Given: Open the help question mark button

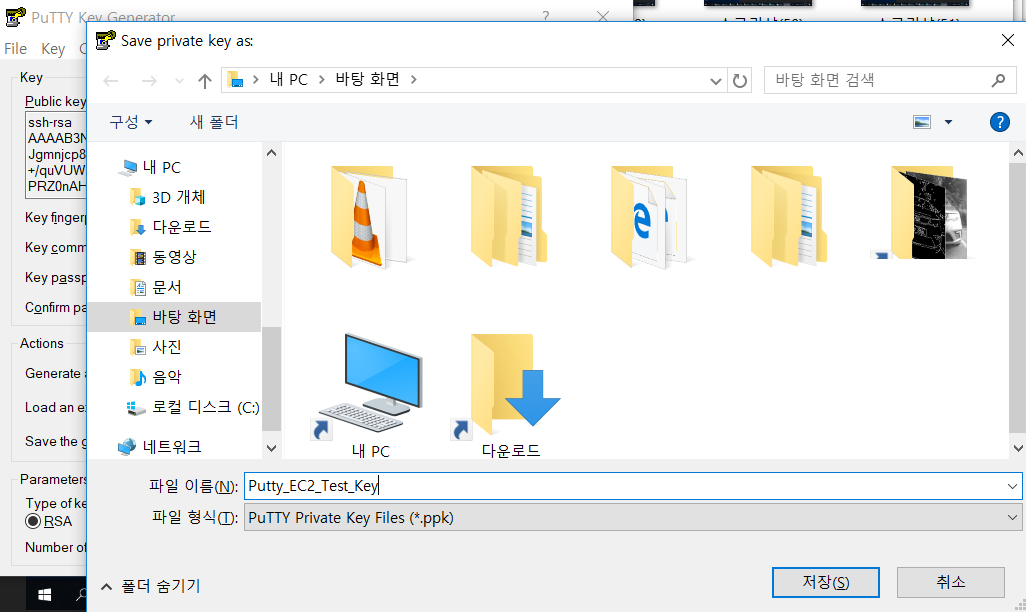Looking at the screenshot, I should [x=999, y=122].
